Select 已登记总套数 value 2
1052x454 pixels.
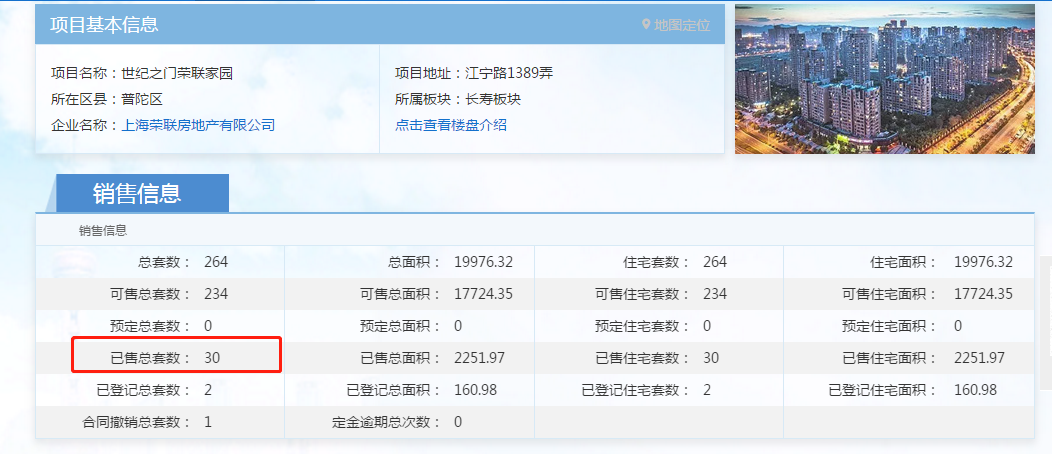[x=208, y=390]
